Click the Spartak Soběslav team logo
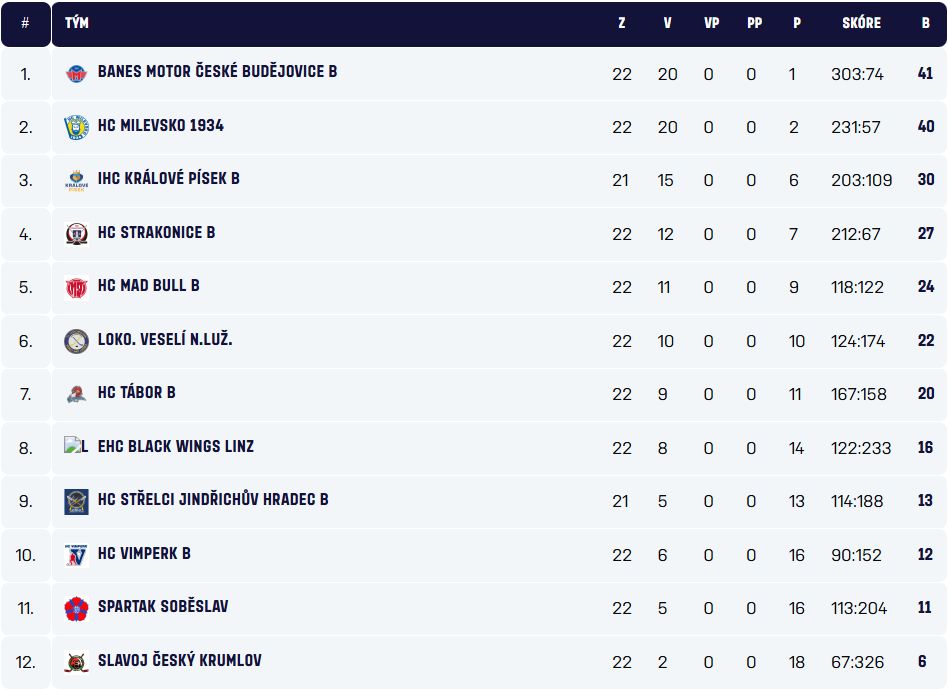The height and width of the screenshot is (689, 948). pos(76,608)
